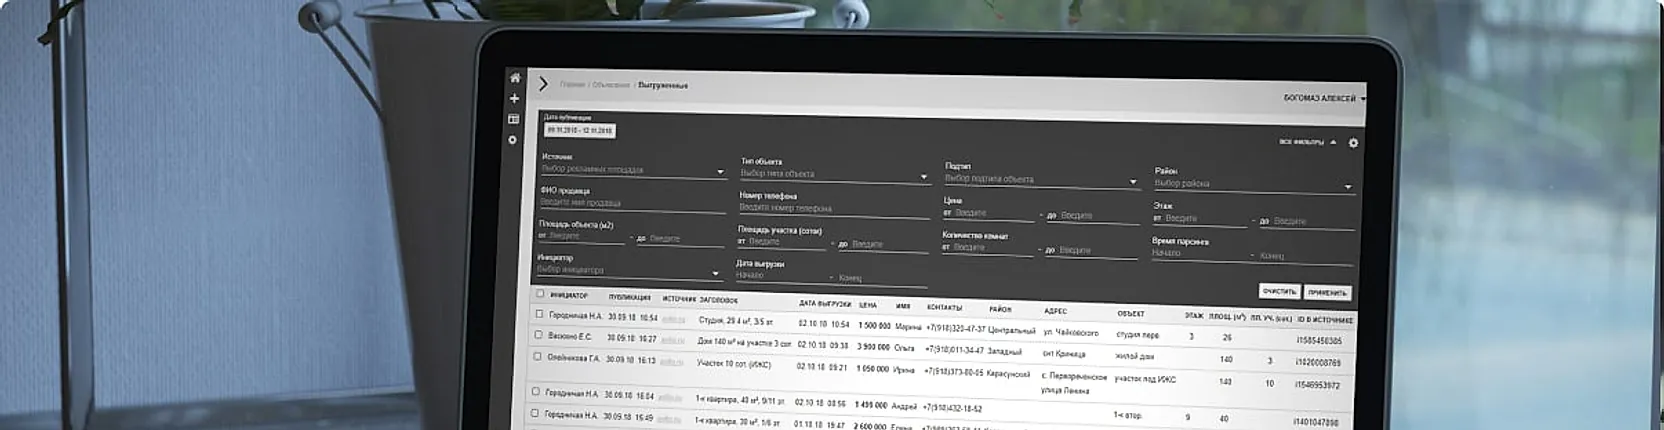Open filter settings gear icon
The image size is (1664, 430).
[x=1353, y=143]
